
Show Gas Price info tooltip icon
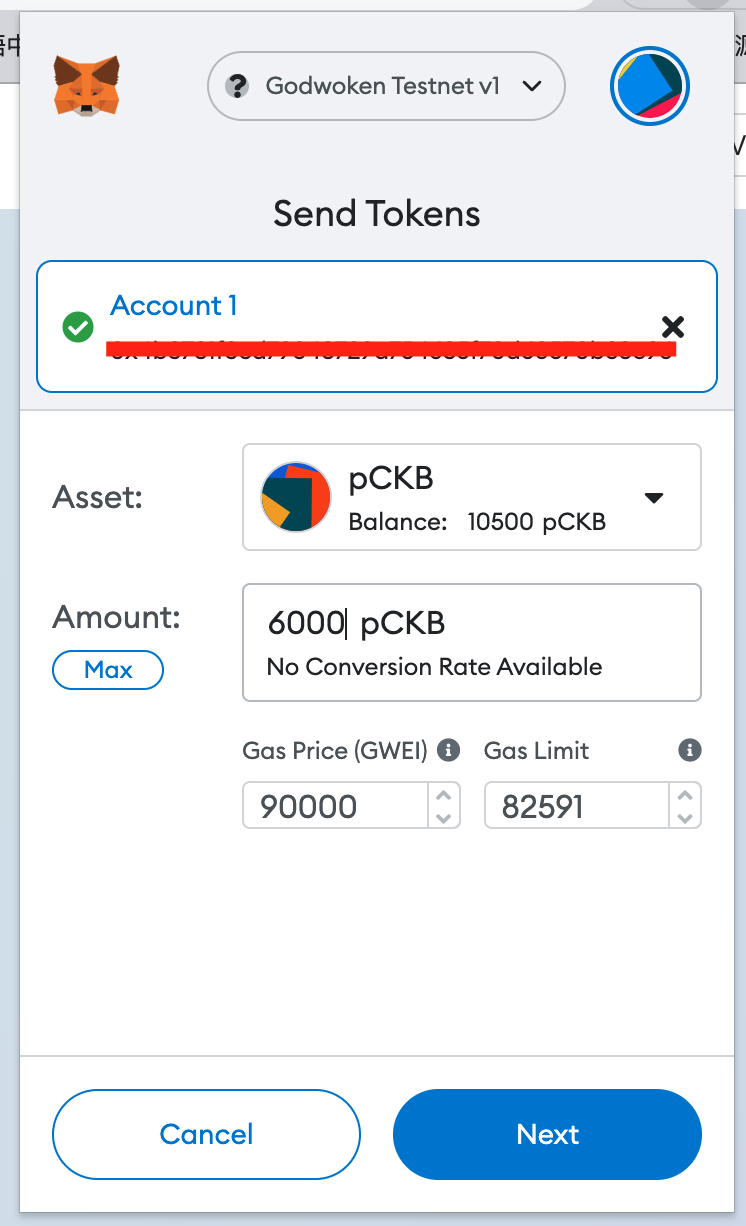tap(449, 749)
